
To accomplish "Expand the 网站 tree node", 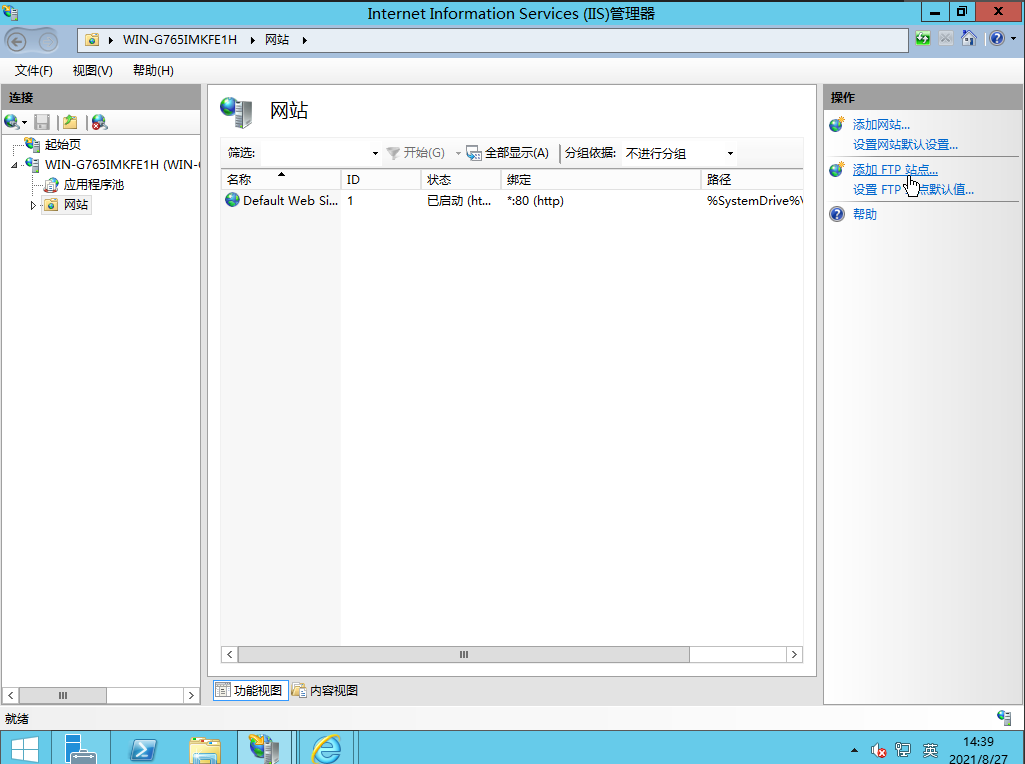I will [x=33, y=205].
